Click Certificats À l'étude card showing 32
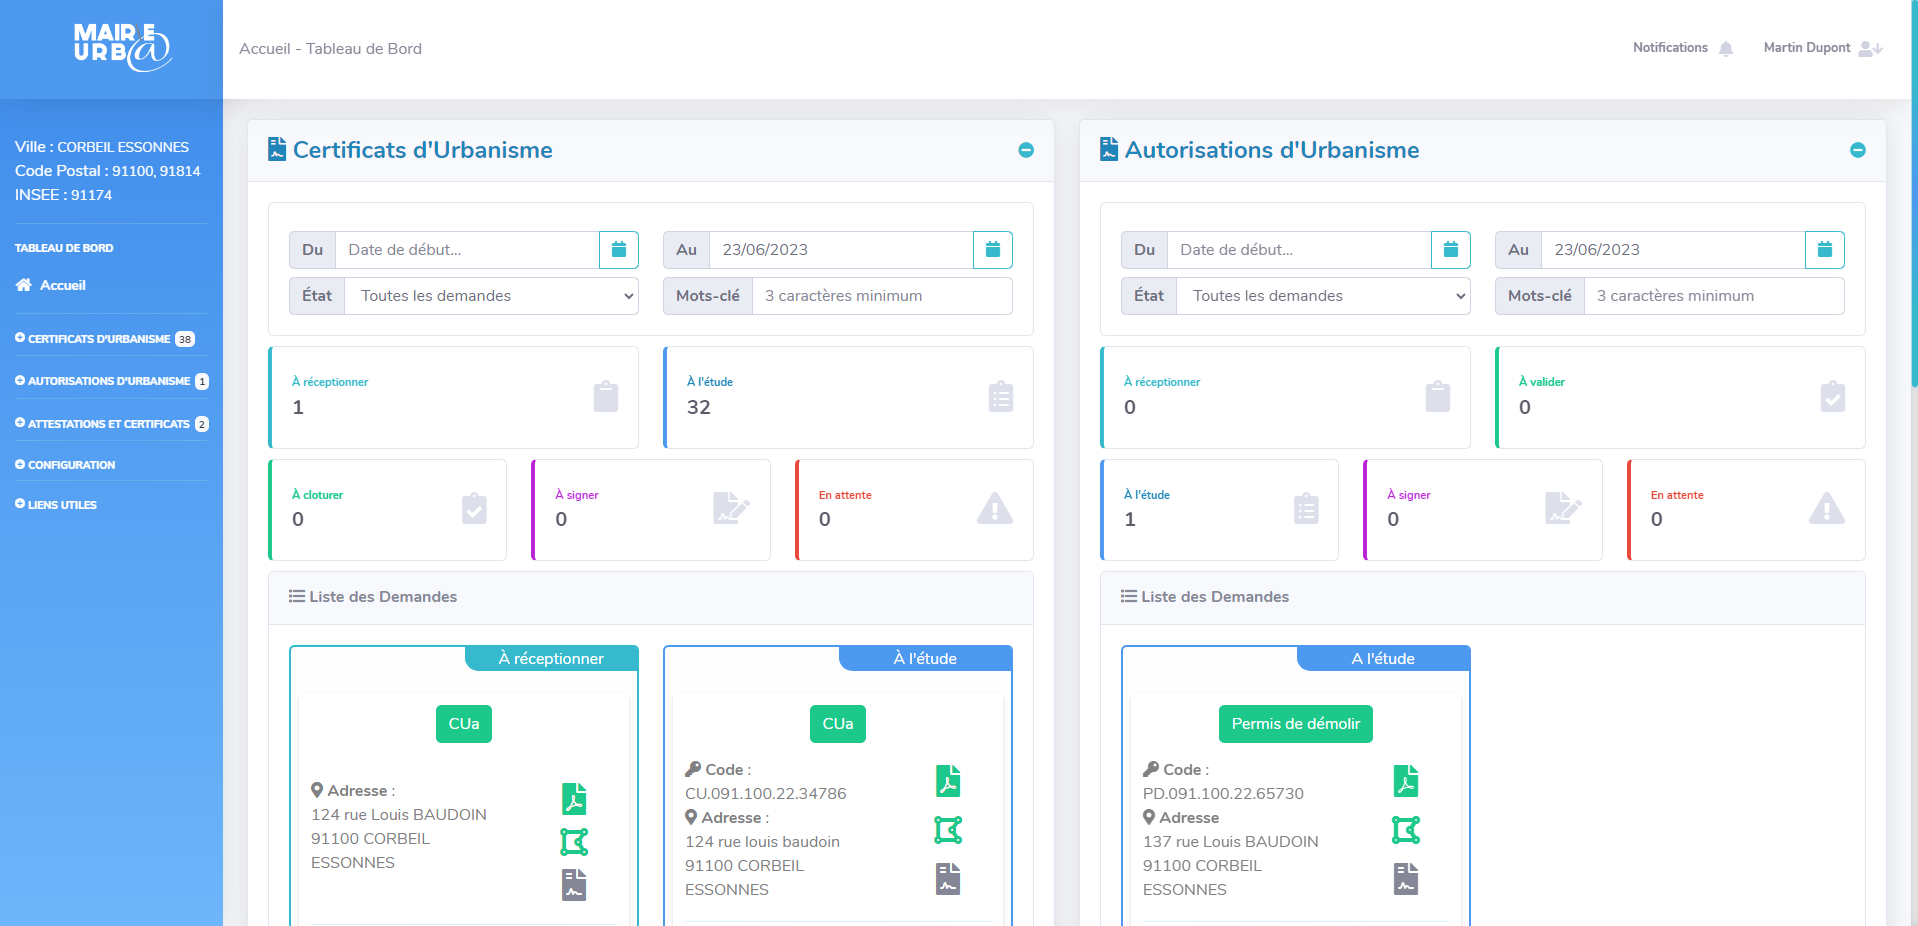Viewport: 1918px width, 926px height. coord(848,397)
